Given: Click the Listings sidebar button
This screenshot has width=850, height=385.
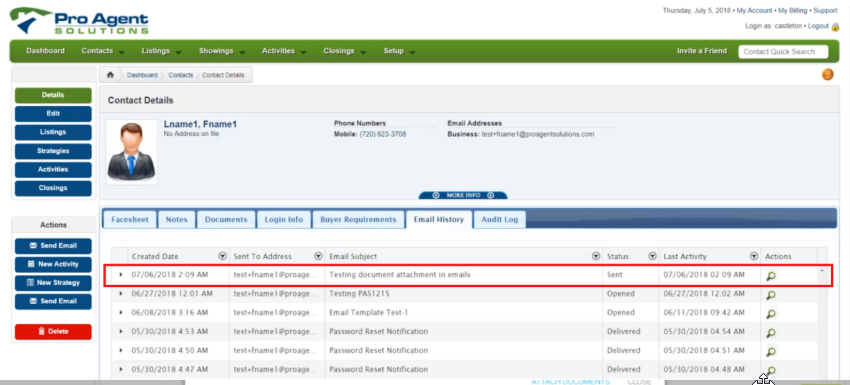Looking at the screenshot, I should [53, 132].
